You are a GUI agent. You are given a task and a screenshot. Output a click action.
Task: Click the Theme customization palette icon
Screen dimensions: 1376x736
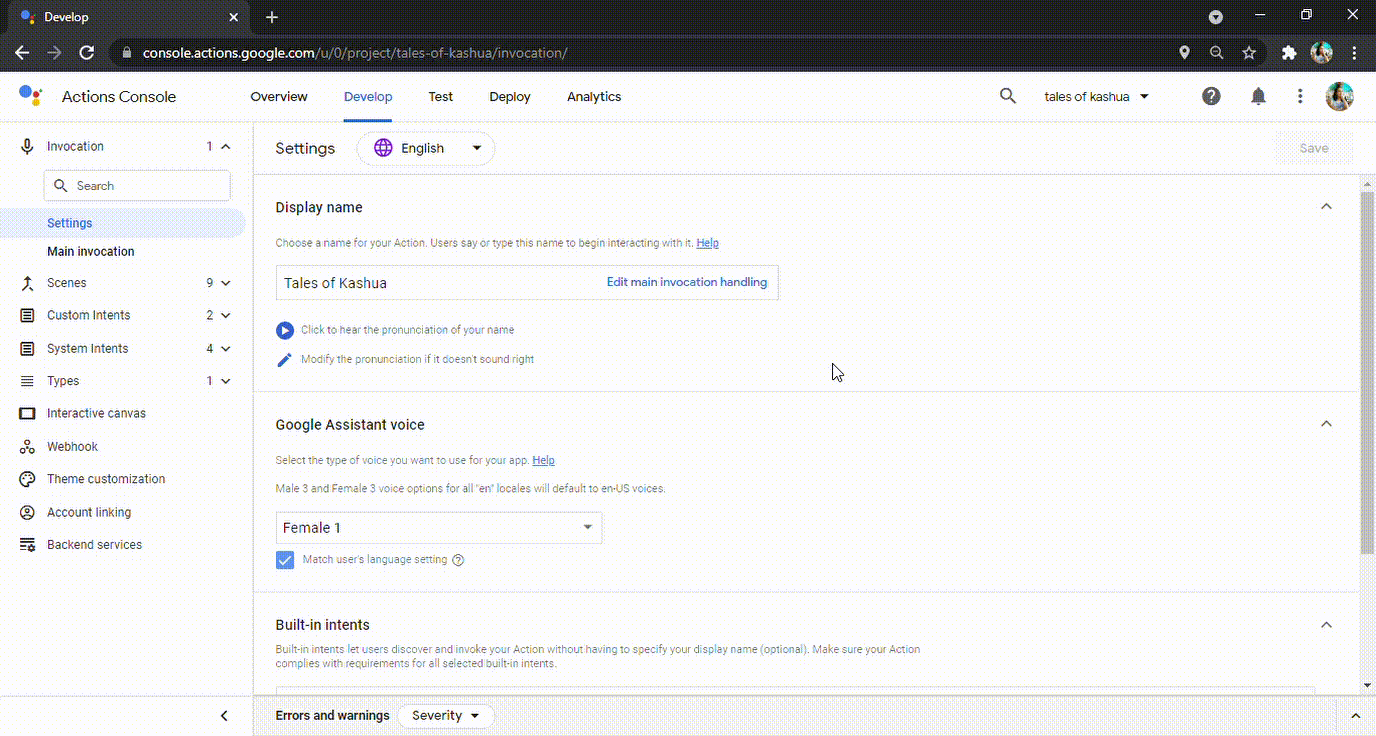(28, 479)
